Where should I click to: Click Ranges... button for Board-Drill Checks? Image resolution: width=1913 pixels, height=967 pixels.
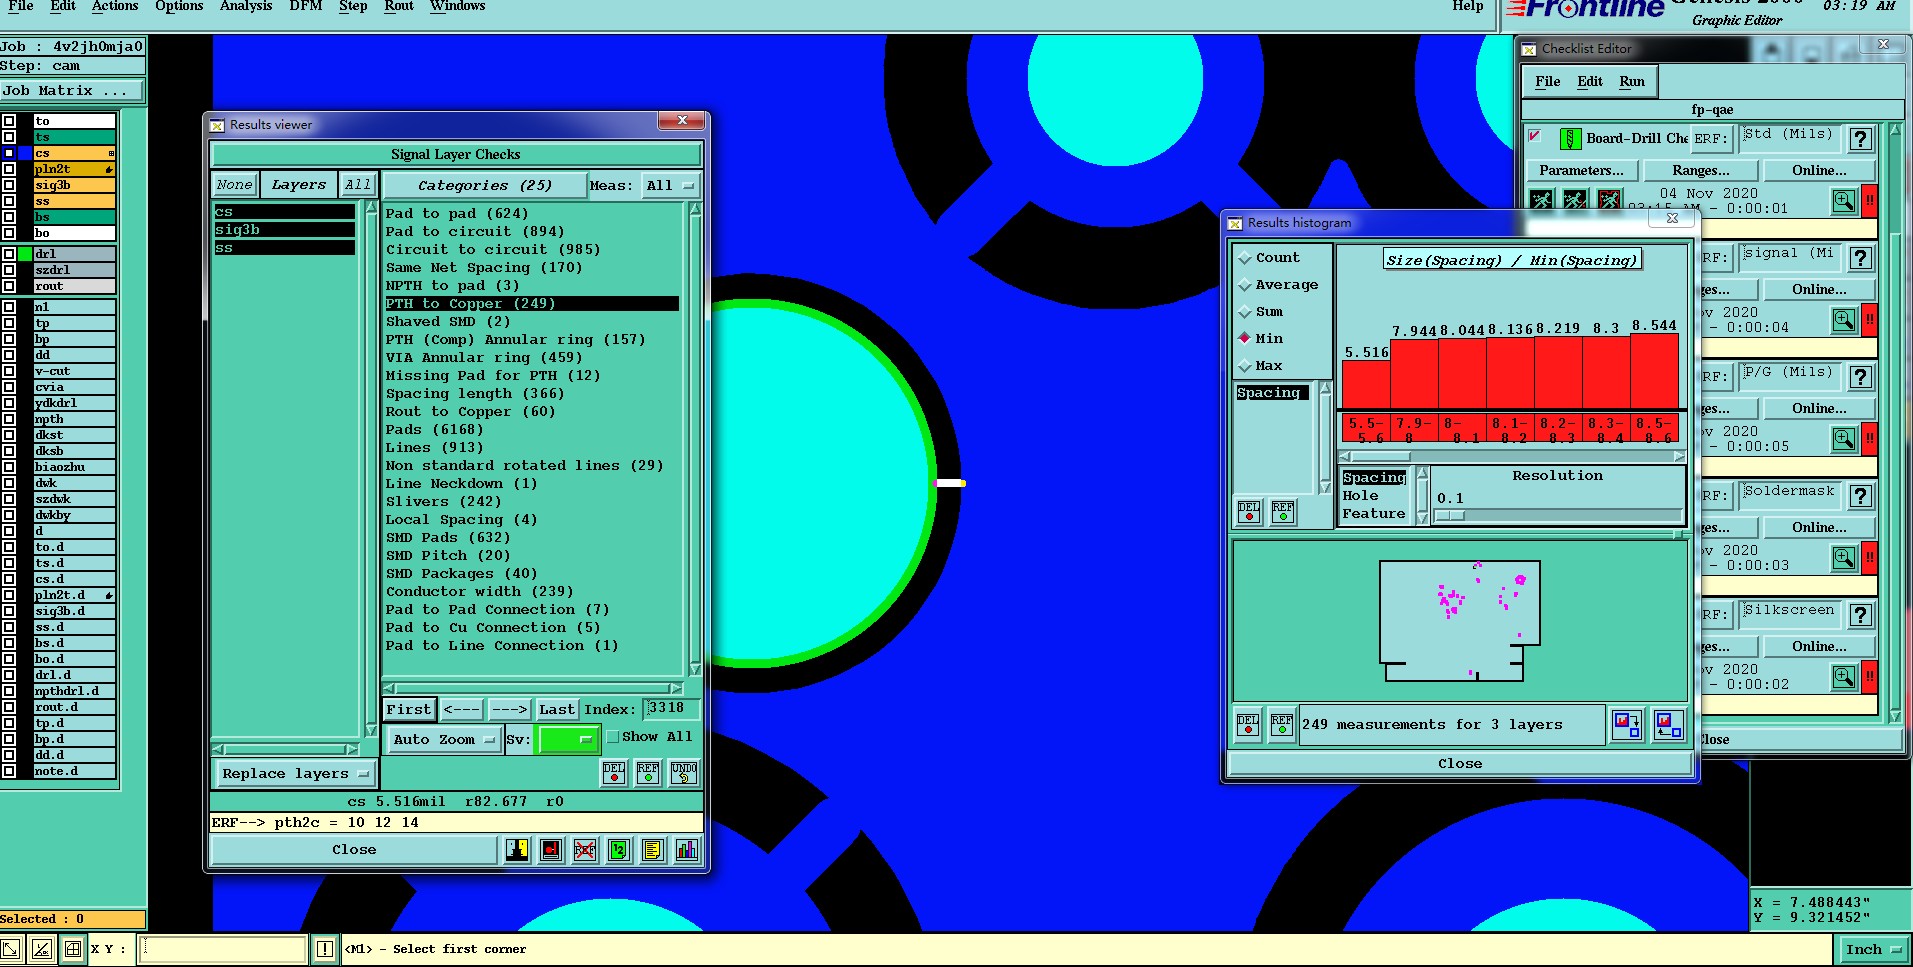1700,171
